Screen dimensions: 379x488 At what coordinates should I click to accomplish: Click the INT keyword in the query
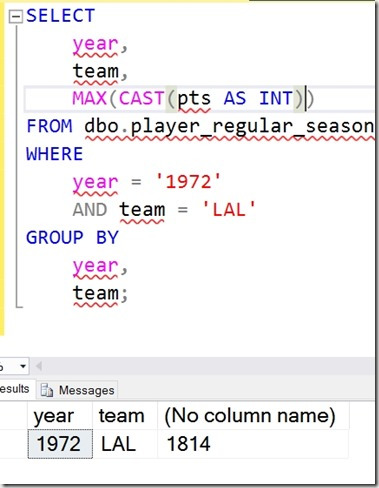point(276,98)
